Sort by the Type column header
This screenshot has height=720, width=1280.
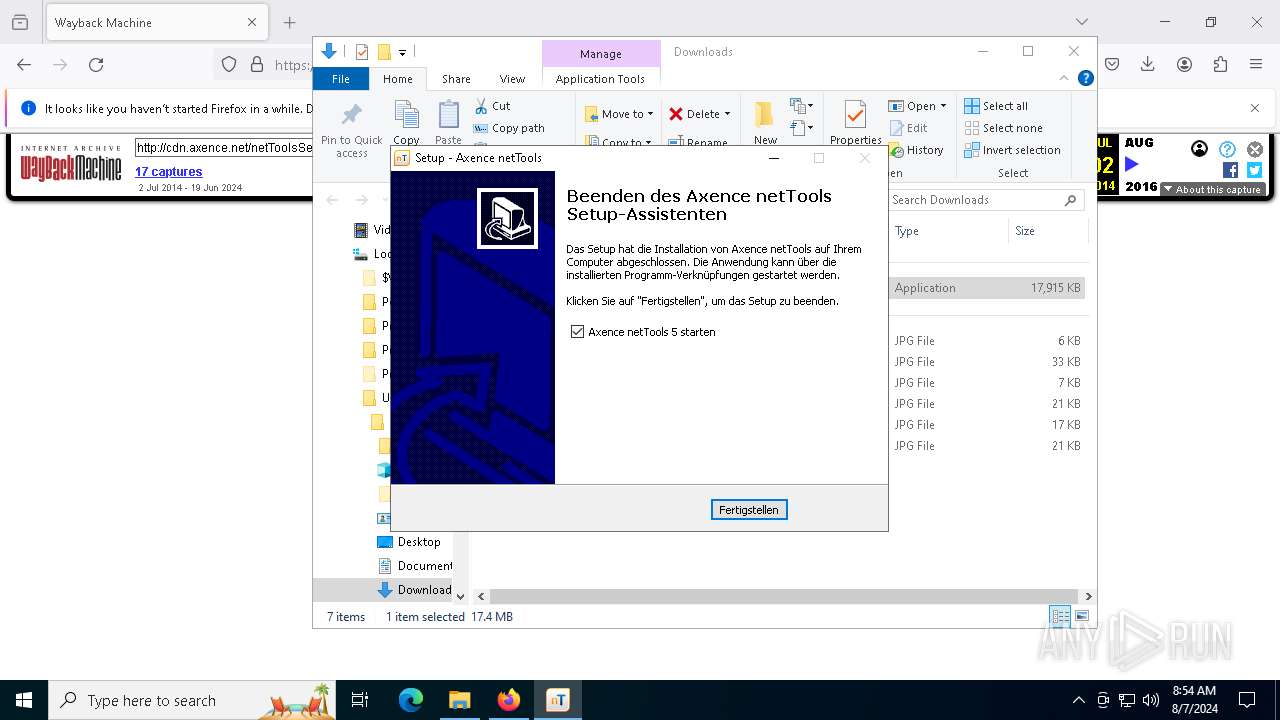[948, 231]
